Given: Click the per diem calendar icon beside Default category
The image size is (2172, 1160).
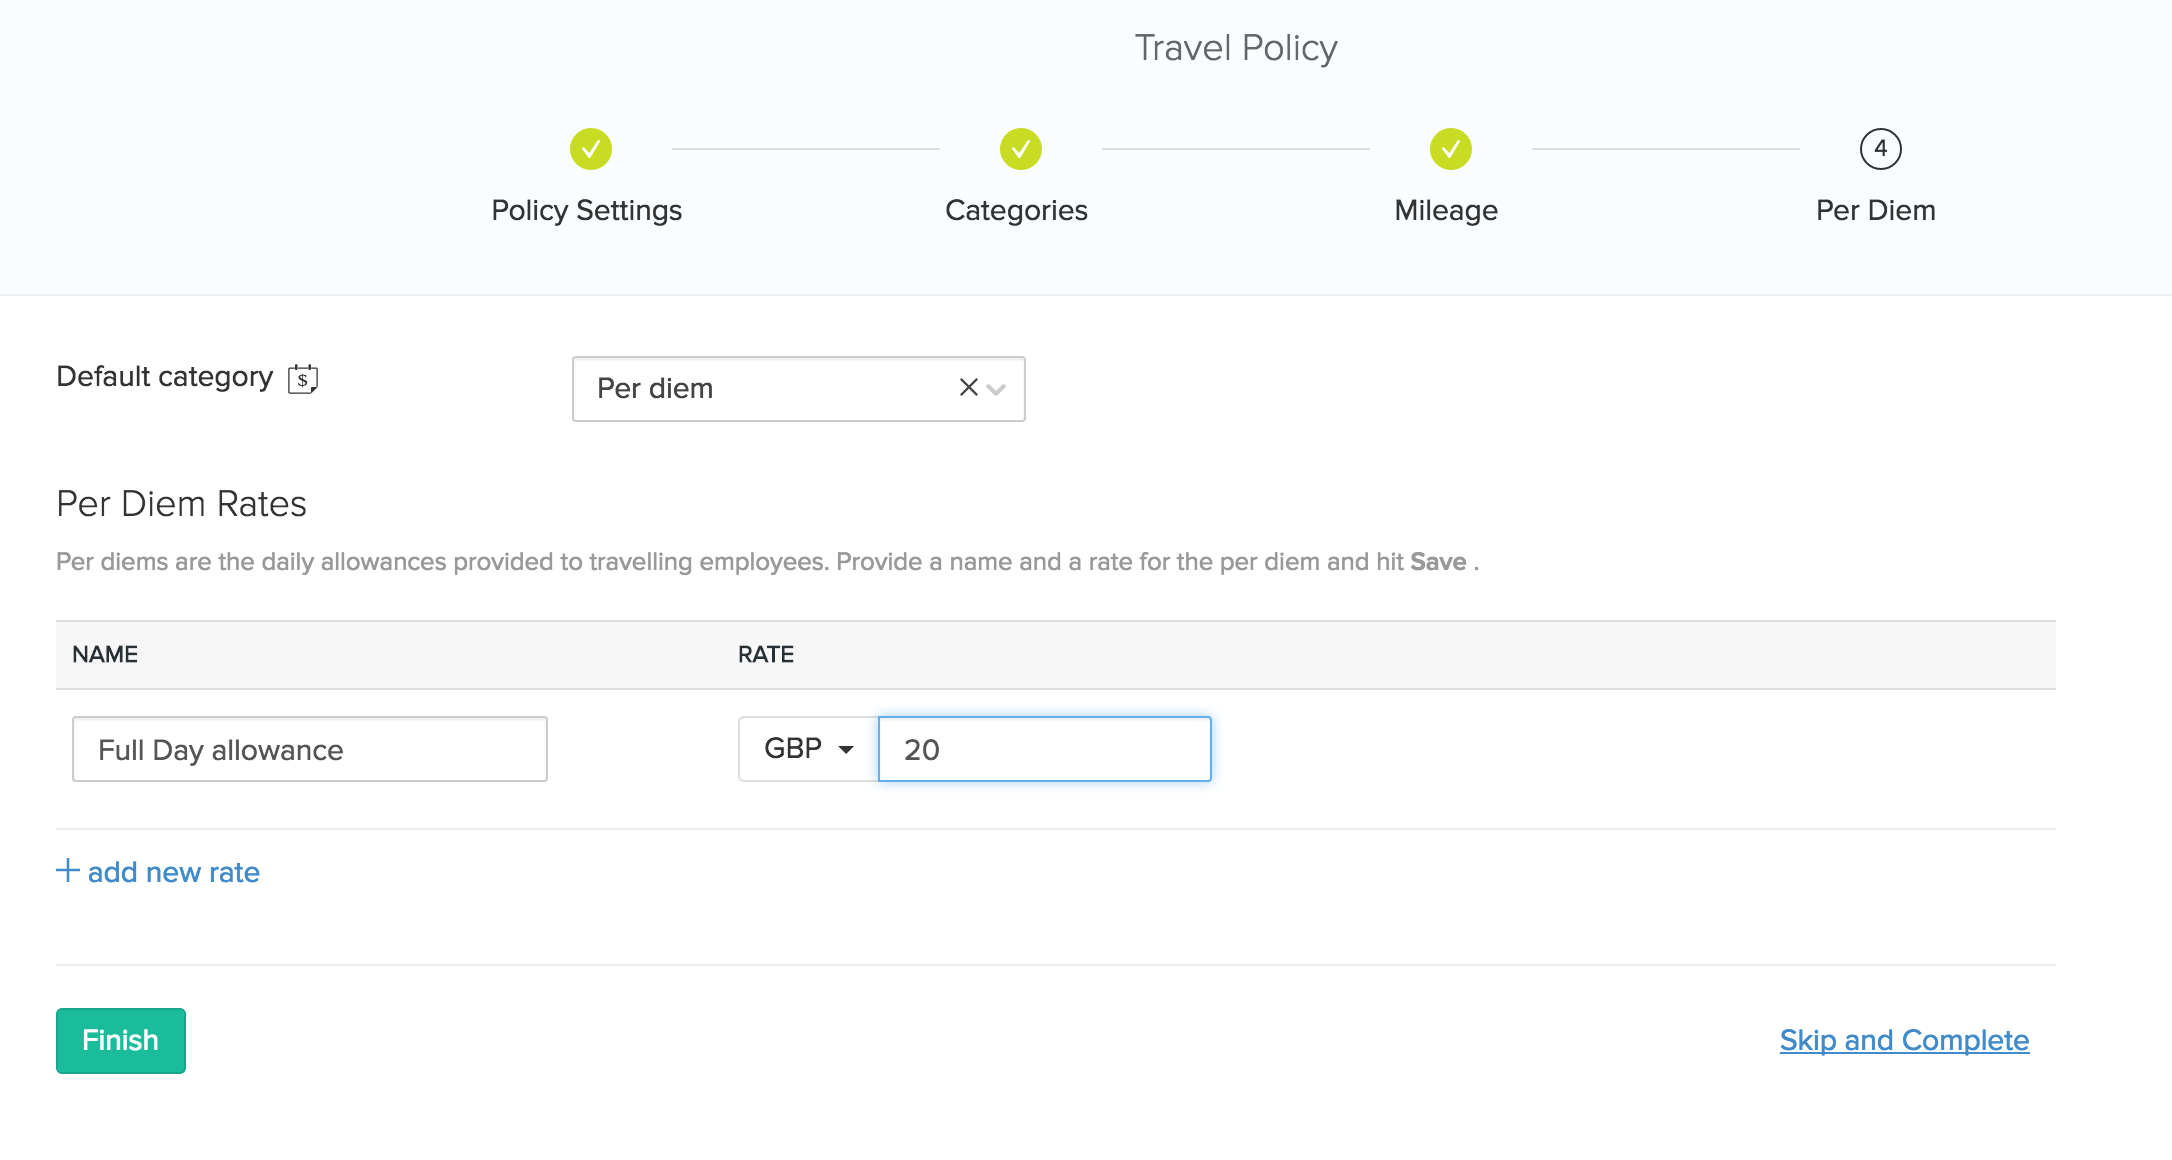Looking at the screenshot, I should 303,379.
